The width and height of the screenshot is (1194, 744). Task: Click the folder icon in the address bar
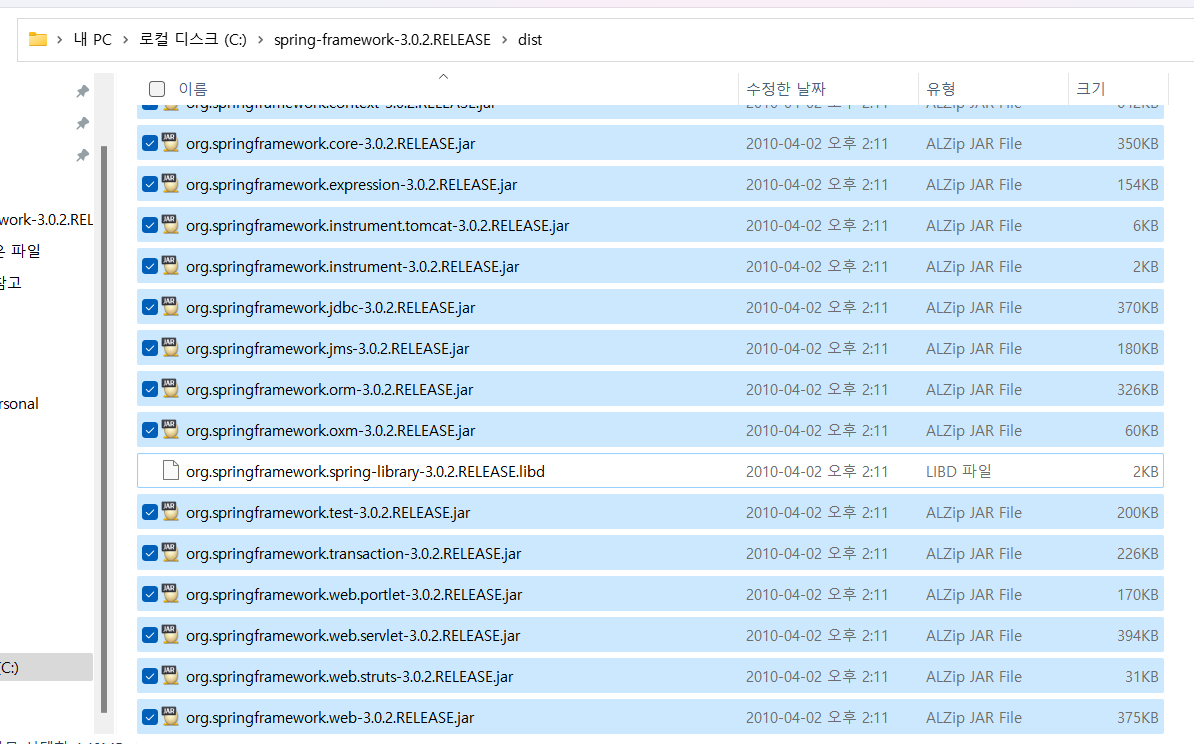point(37,40)
